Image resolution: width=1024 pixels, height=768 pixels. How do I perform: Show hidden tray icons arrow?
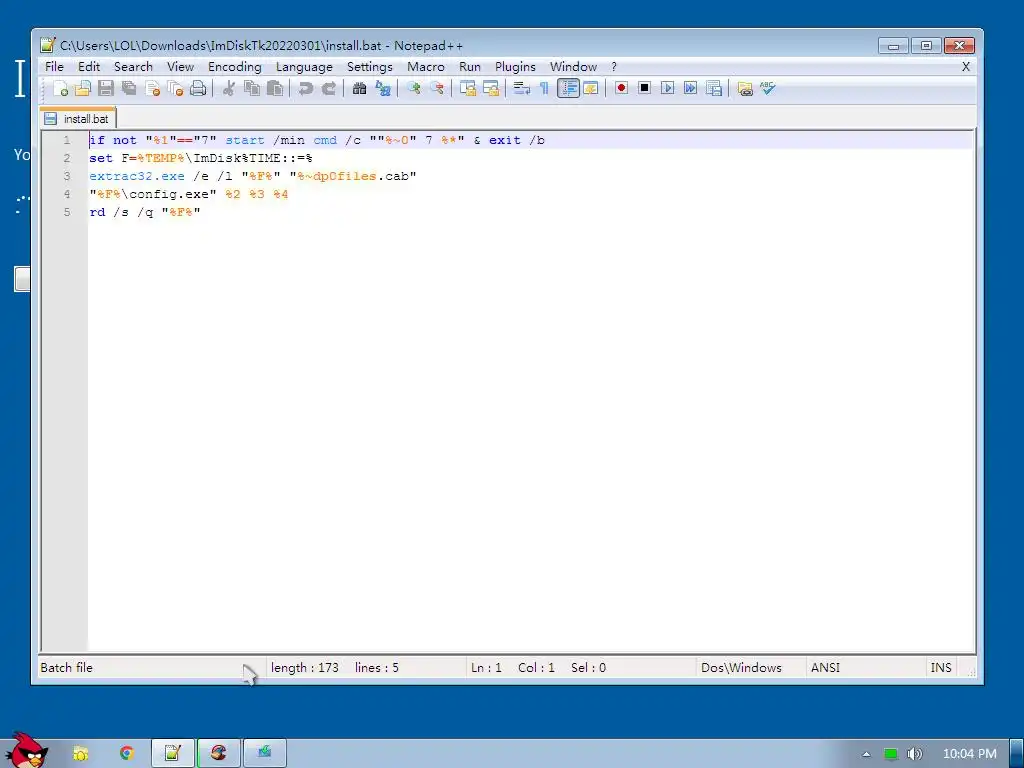[867, 754]
